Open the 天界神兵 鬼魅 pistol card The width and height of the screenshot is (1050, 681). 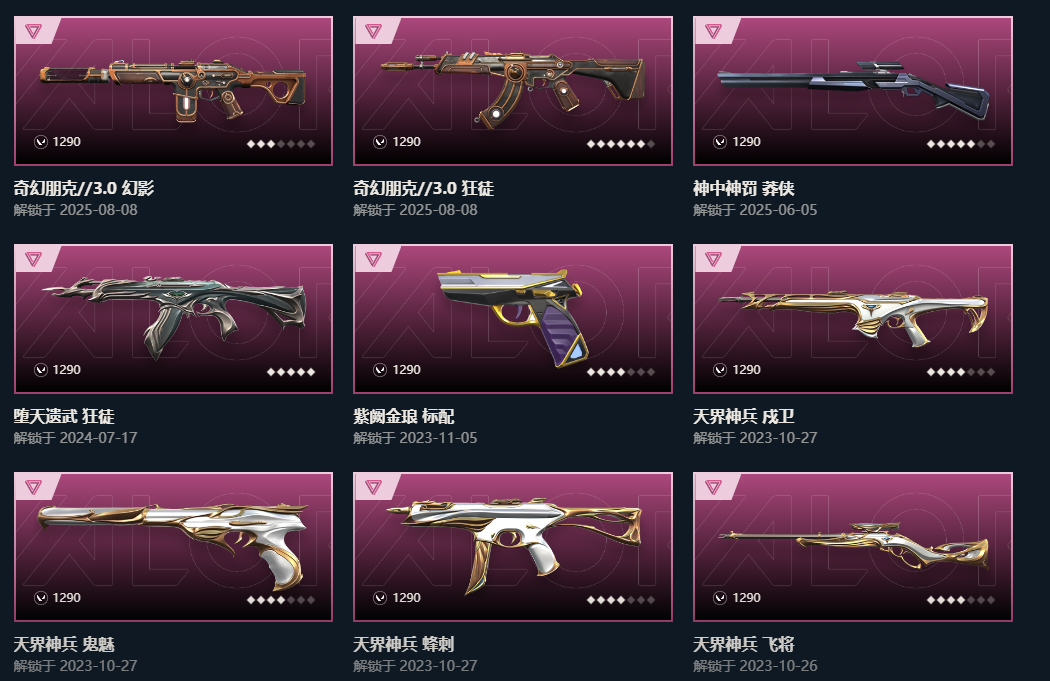pos(173,547)
